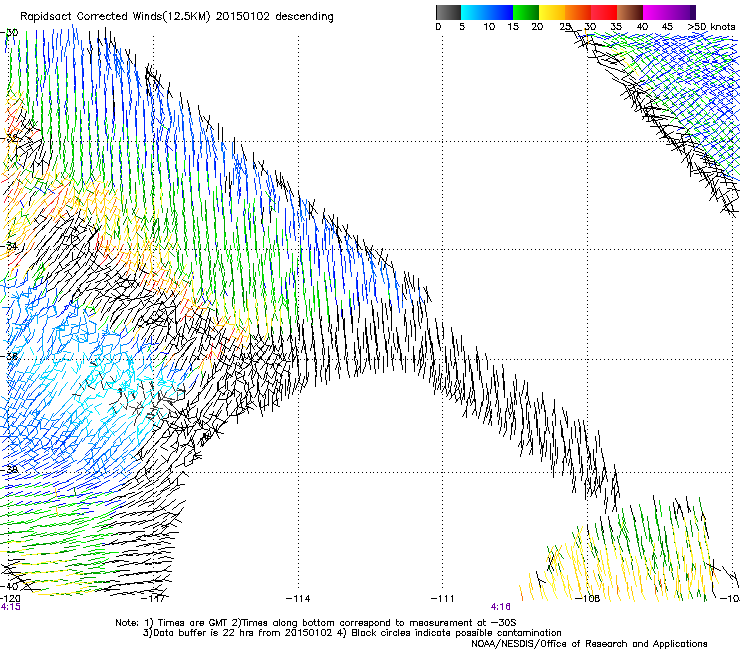The width and height of the screenshot is (740, 650).
Task: Click the '-40' latitude axis label
Action: click(x=9, y=586)
